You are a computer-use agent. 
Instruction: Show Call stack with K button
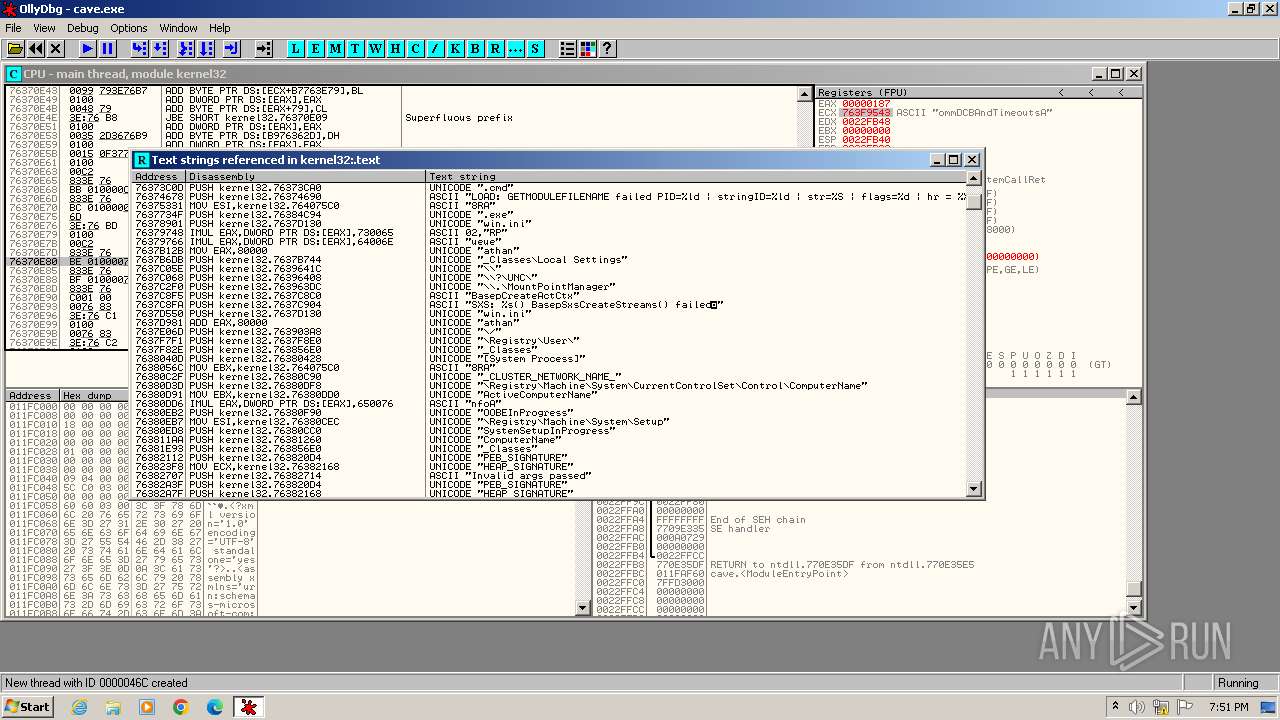[456, 48]
